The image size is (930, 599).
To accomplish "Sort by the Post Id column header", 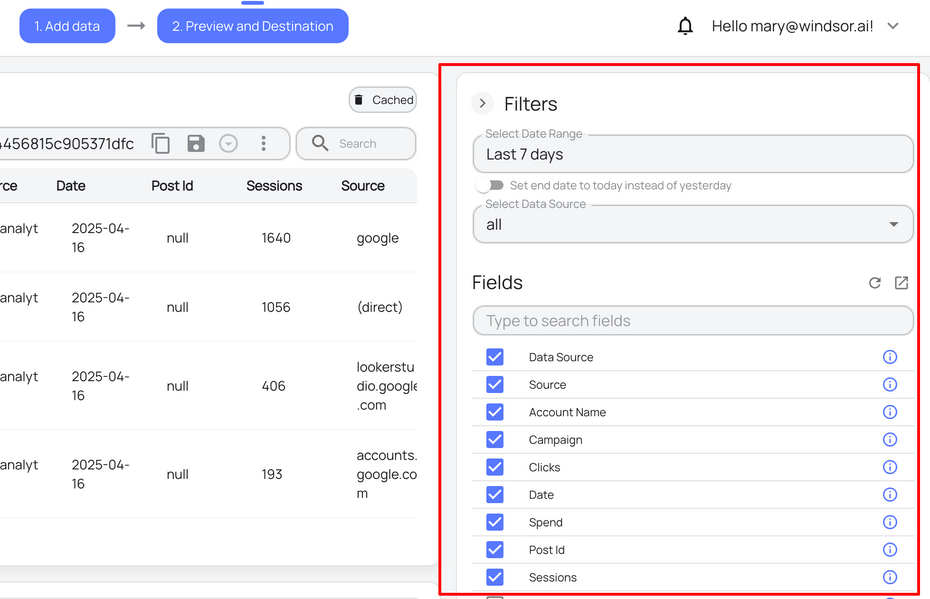I will tap(172, 186).
